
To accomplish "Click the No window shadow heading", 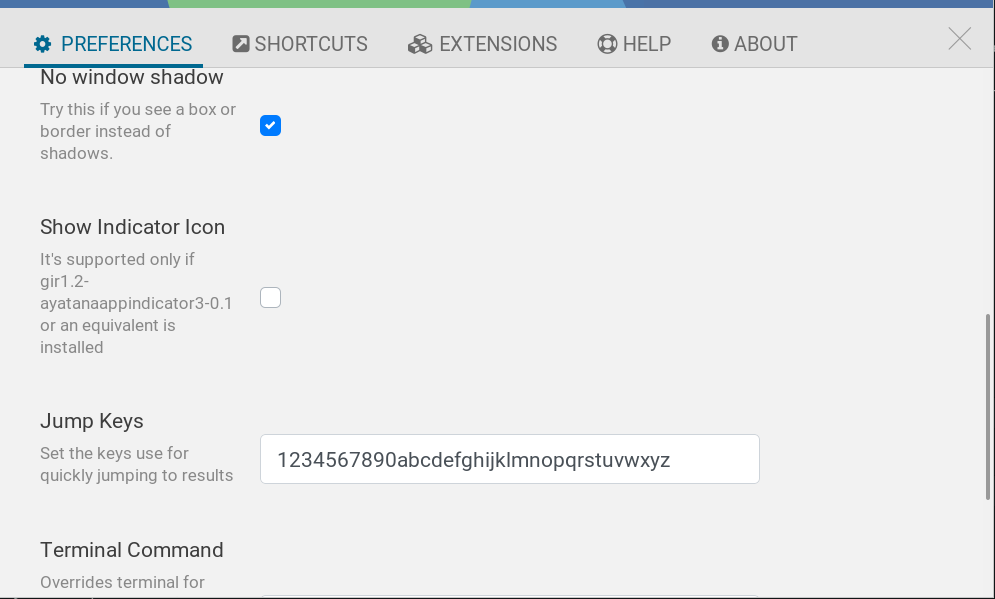I will tap(130, 77).
